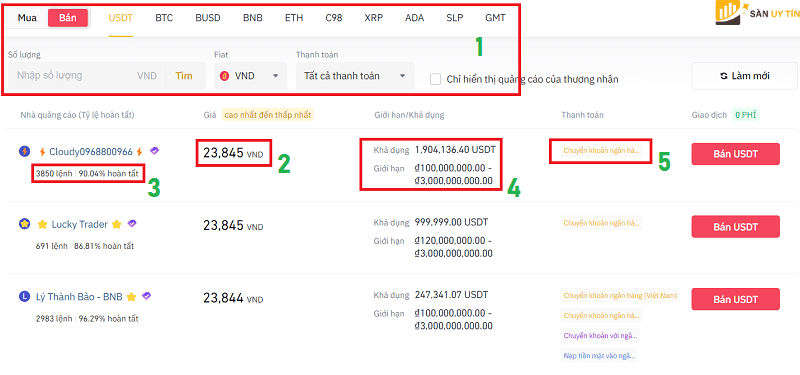This screenshot has height=375, width=800.
Task: Open Lucky Trader advertiser profile
Action: point(80,224)
